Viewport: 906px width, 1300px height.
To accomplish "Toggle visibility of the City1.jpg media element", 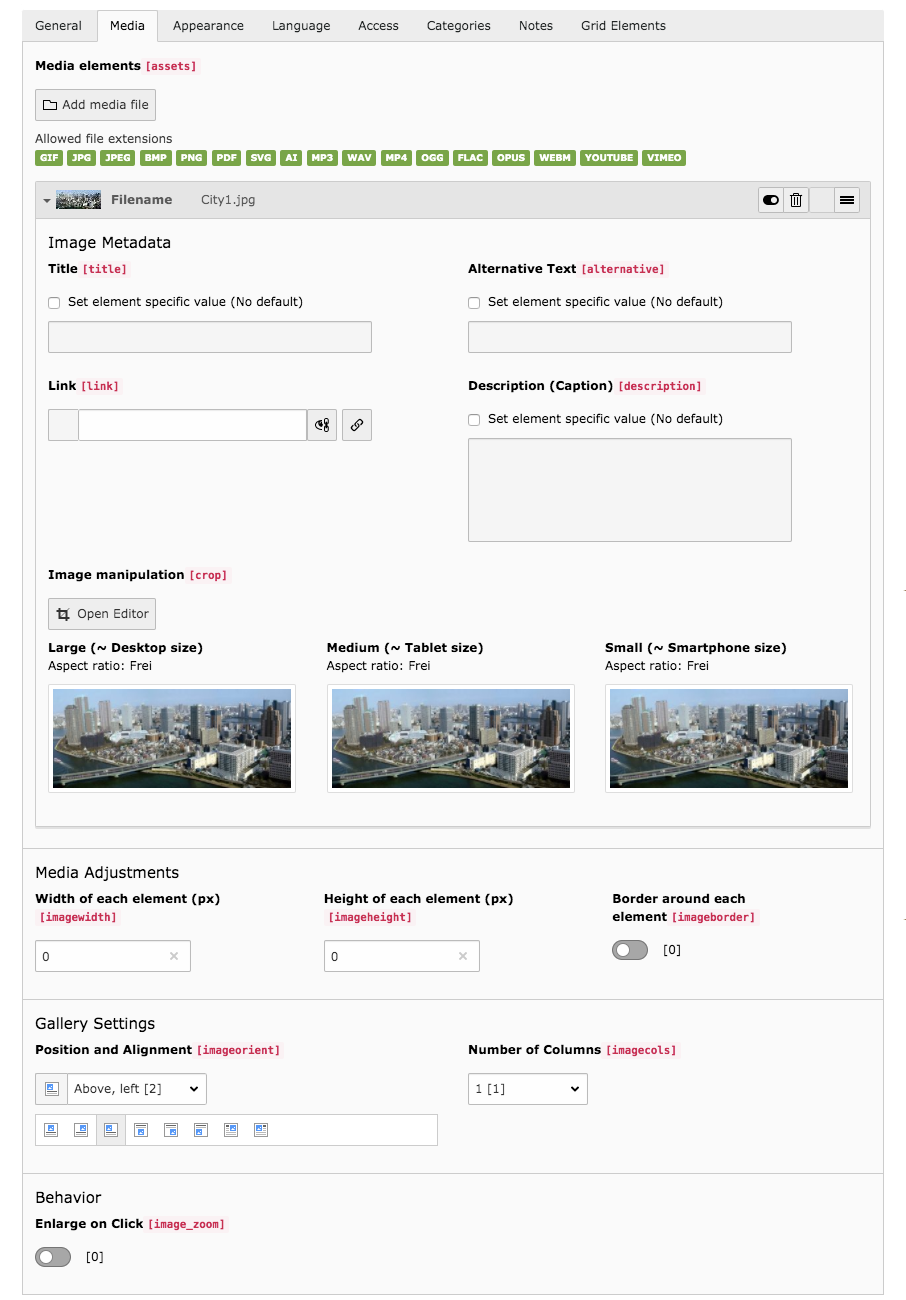I will point(770,200).
